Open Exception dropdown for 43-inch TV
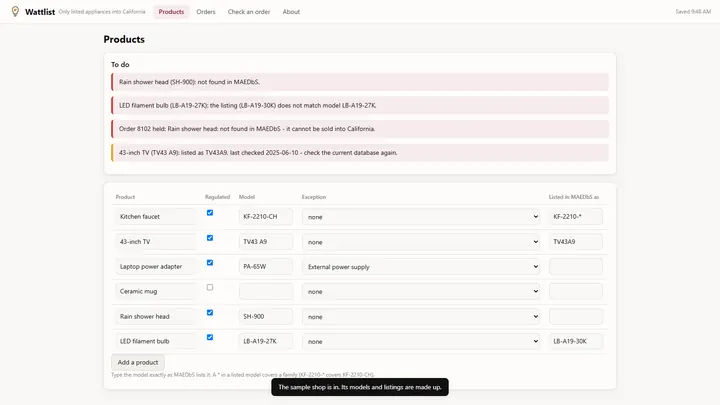The height and width of the screenshot is (405, 720). 421,242
